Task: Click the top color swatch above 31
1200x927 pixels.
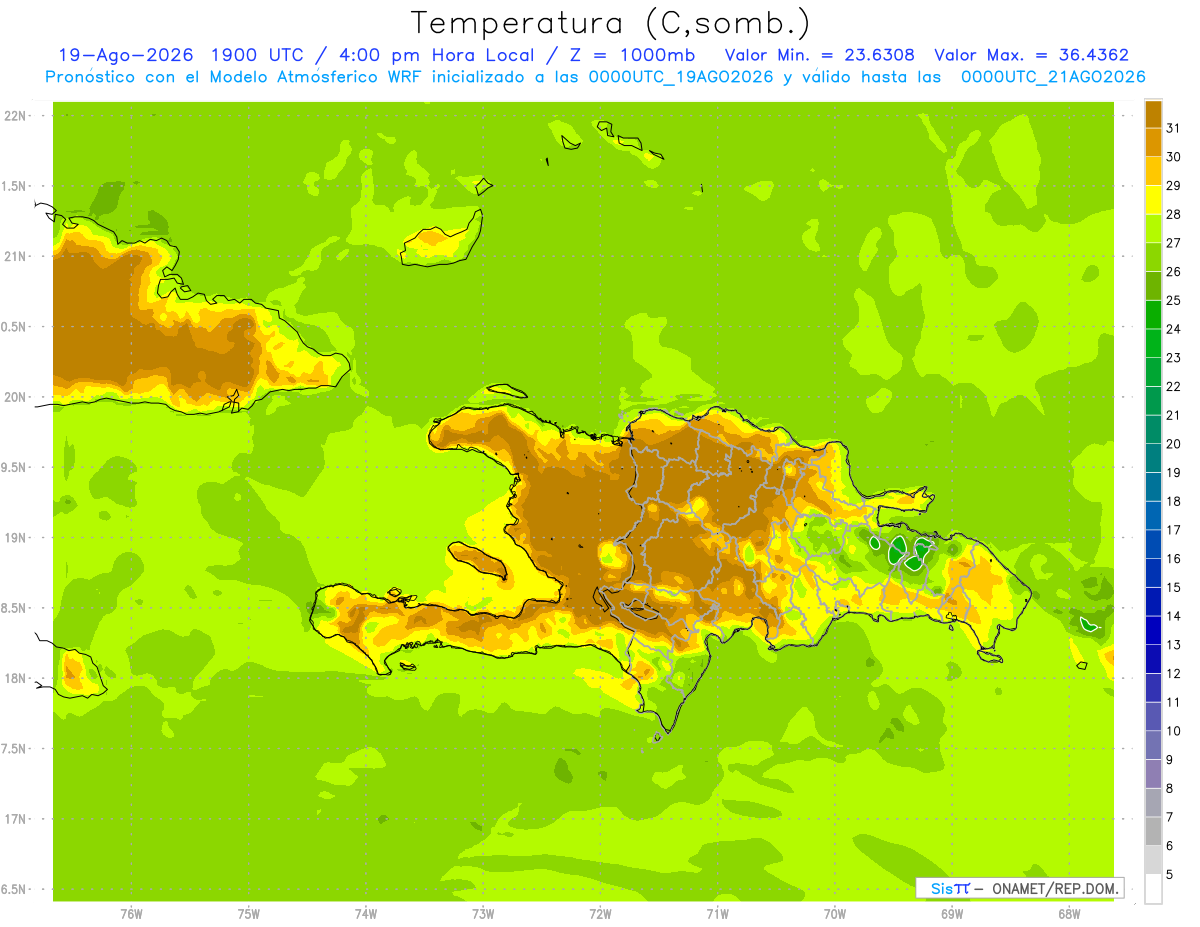Action: 1153,113
